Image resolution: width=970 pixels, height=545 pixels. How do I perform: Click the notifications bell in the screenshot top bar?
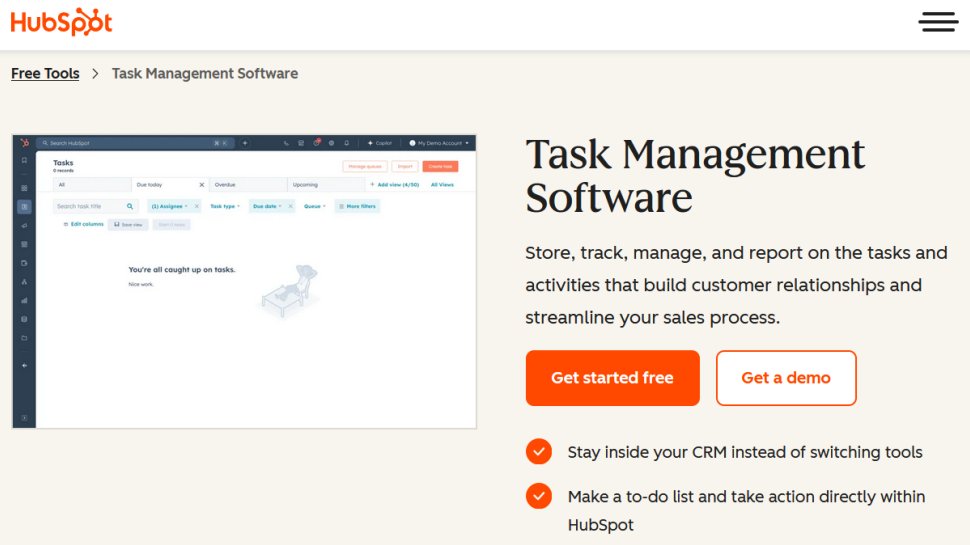[346, 143]
